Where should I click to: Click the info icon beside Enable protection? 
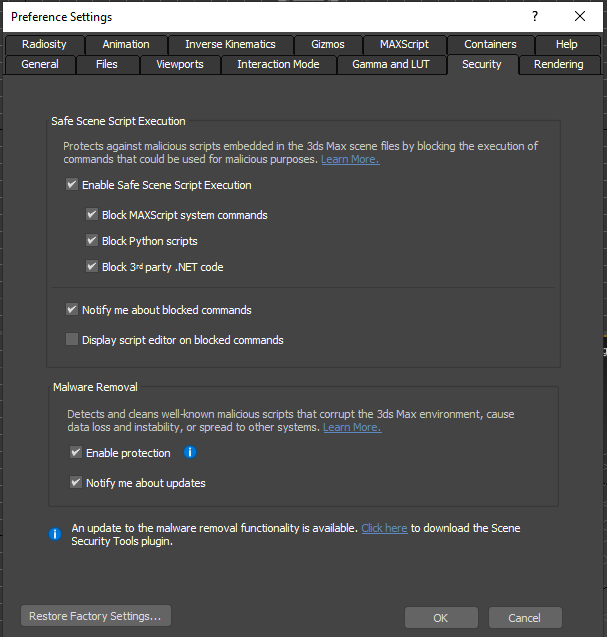[x=190, y=453]
